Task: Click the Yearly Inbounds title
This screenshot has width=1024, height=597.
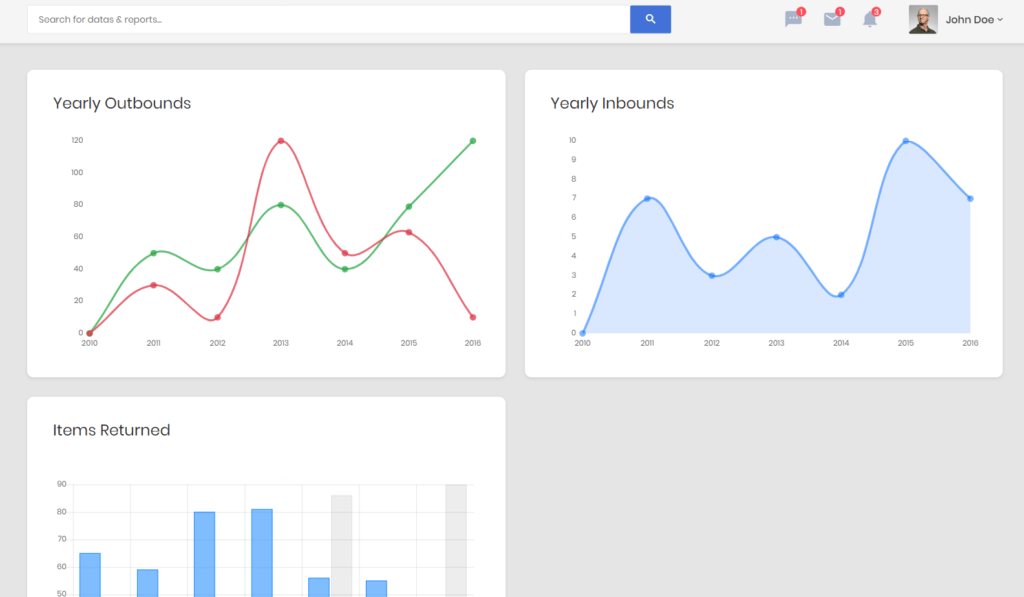Action: pyautogui.click(x=612, y=103)
